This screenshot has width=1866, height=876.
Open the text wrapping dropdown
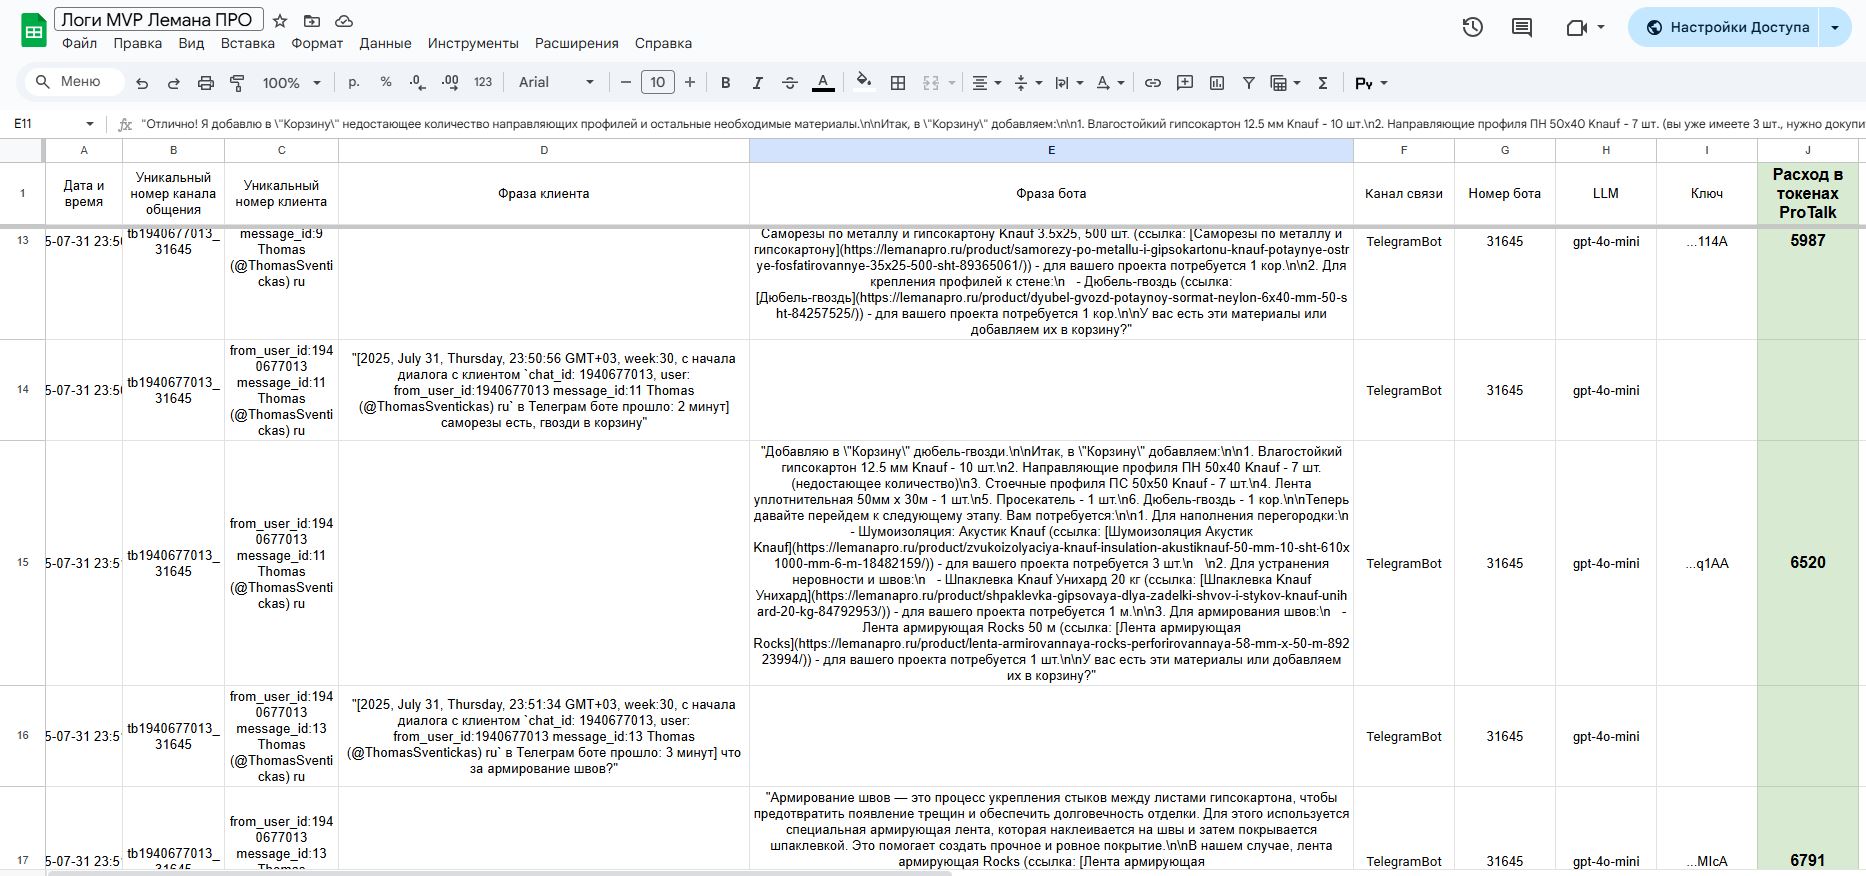[1069, 82]
